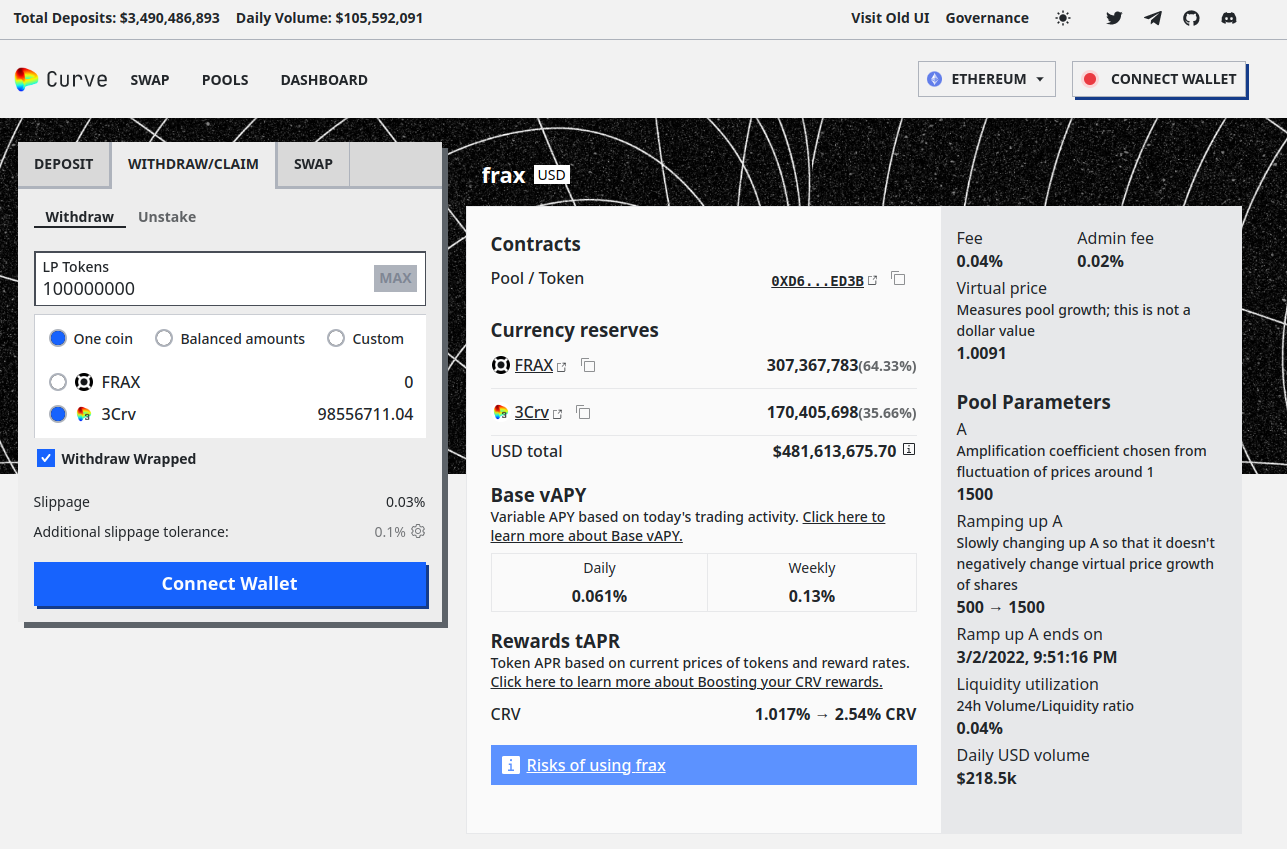Switch to the Withdraw/Claim tab
1287x849 pixels.
[193, 164]
